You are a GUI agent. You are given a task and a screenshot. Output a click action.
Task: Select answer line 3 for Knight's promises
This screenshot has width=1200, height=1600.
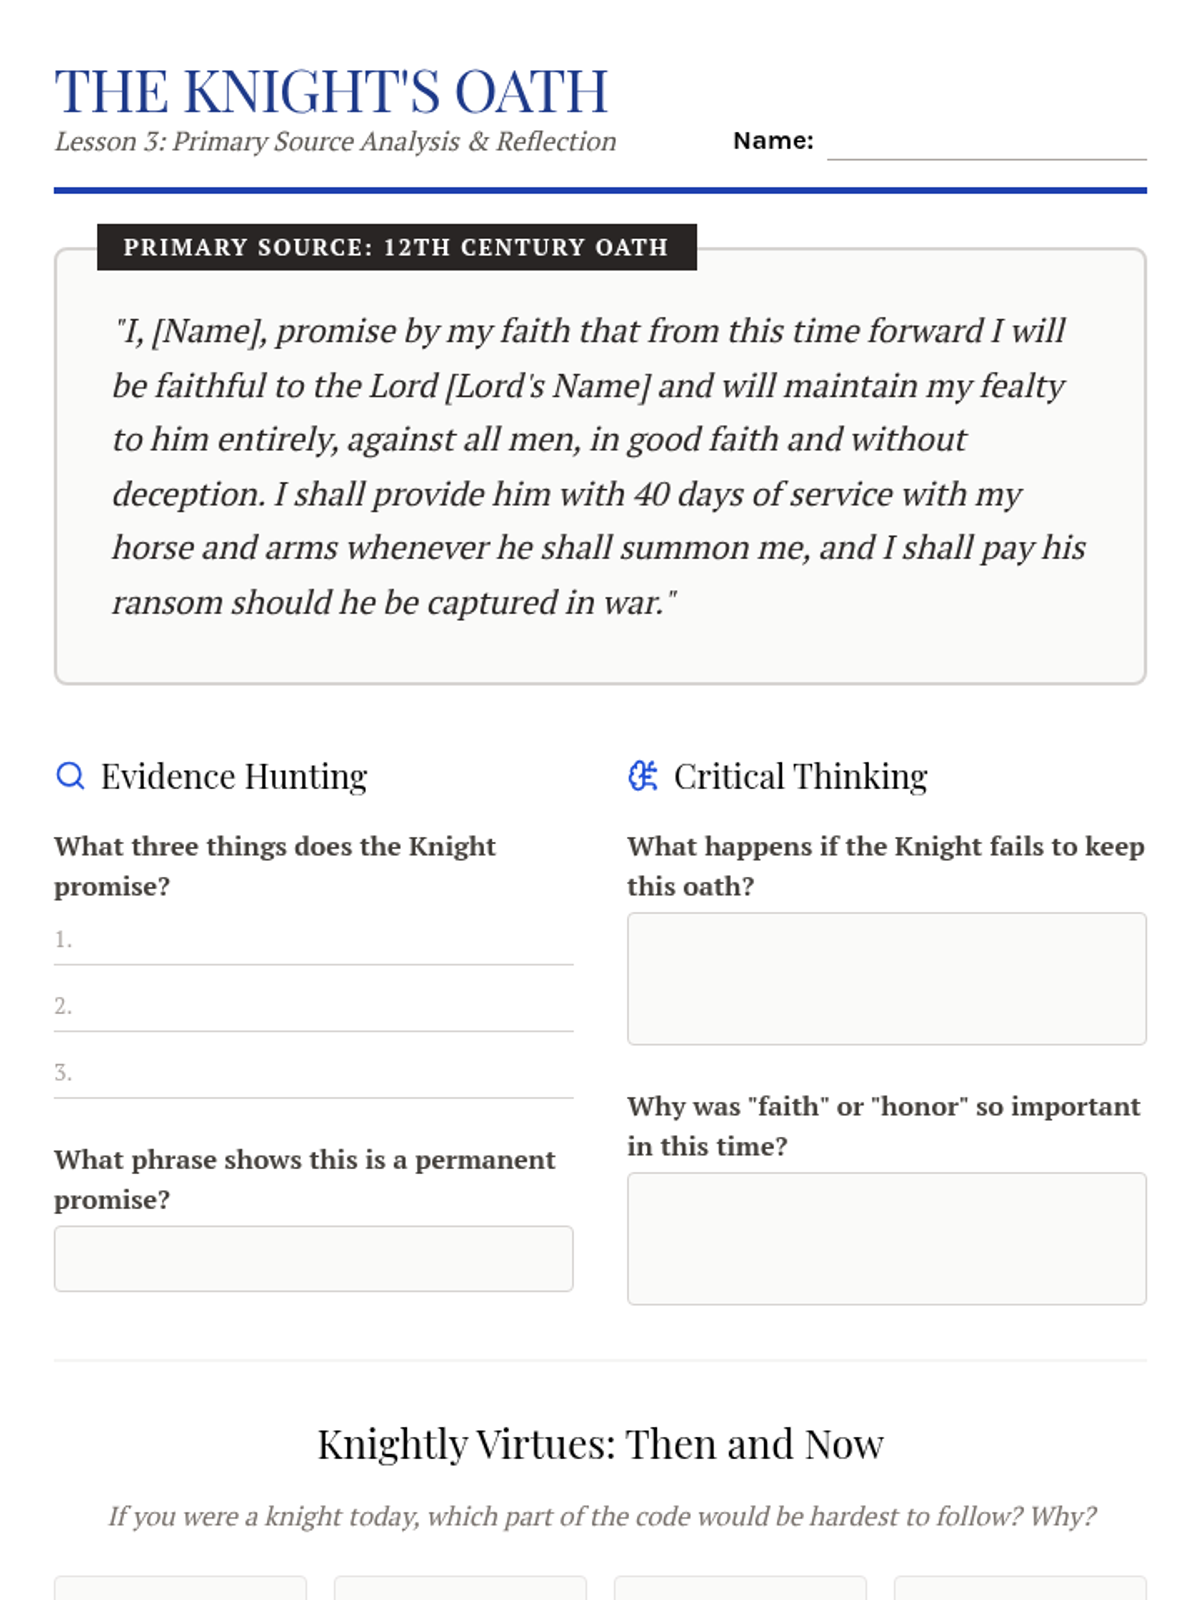point(313,1074)
